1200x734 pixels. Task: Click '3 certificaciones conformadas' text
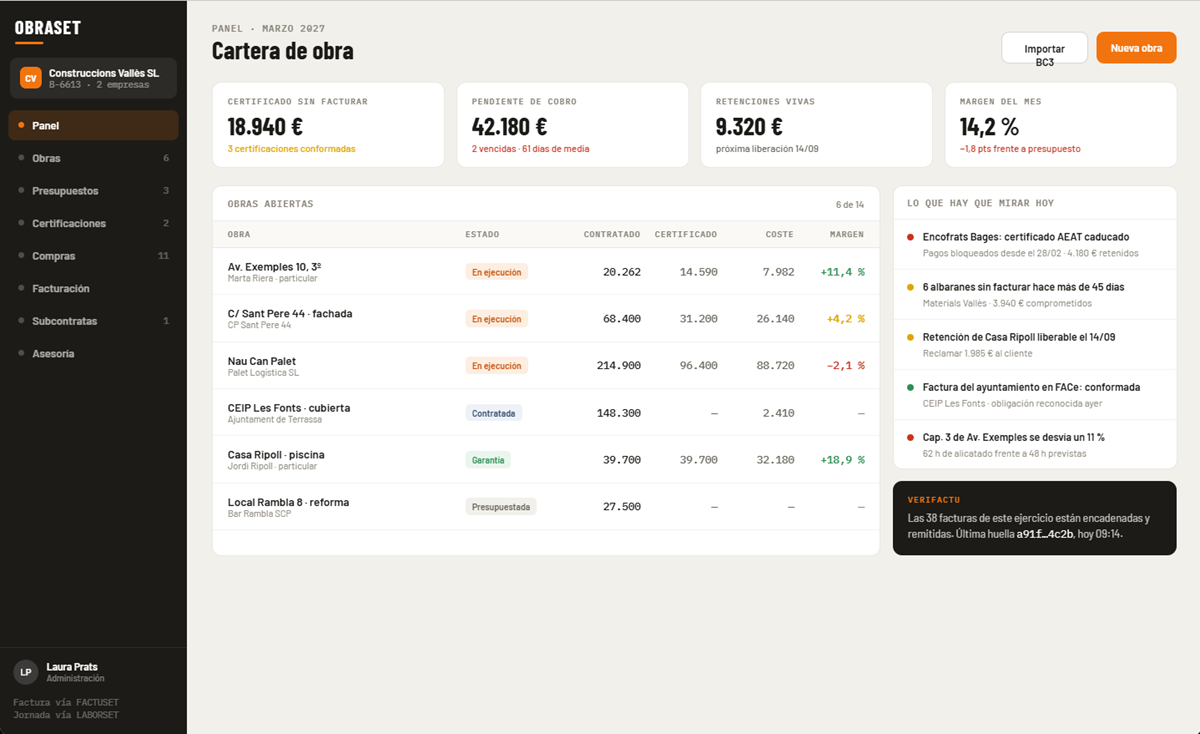click(291, 149)
